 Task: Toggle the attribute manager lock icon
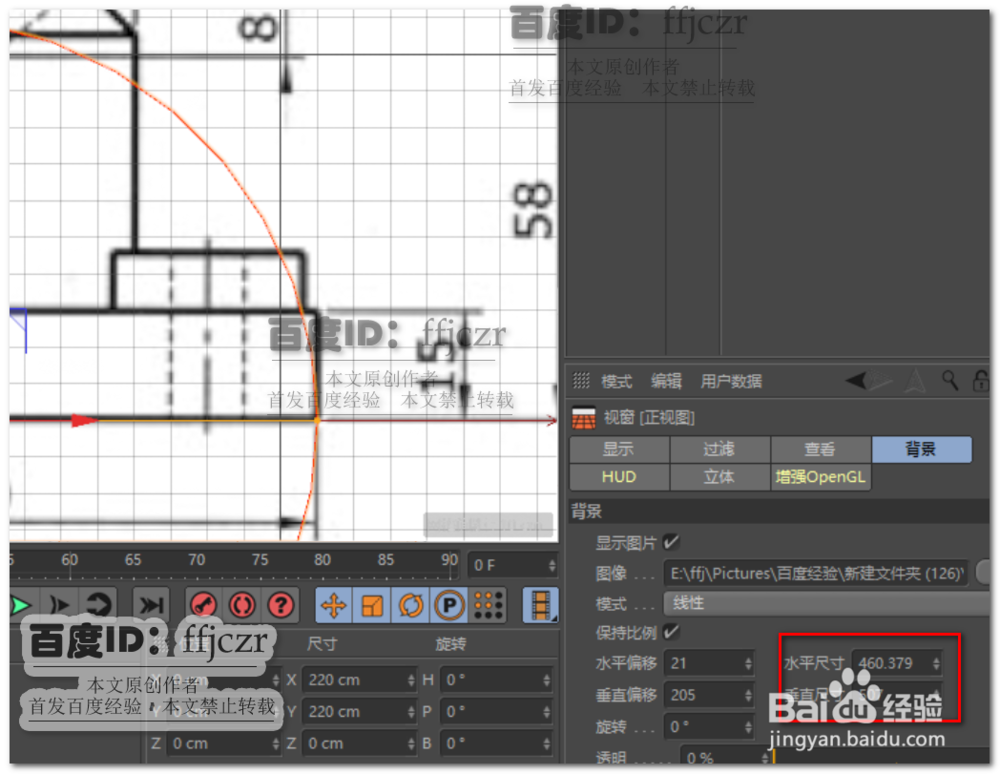[980, 381]
